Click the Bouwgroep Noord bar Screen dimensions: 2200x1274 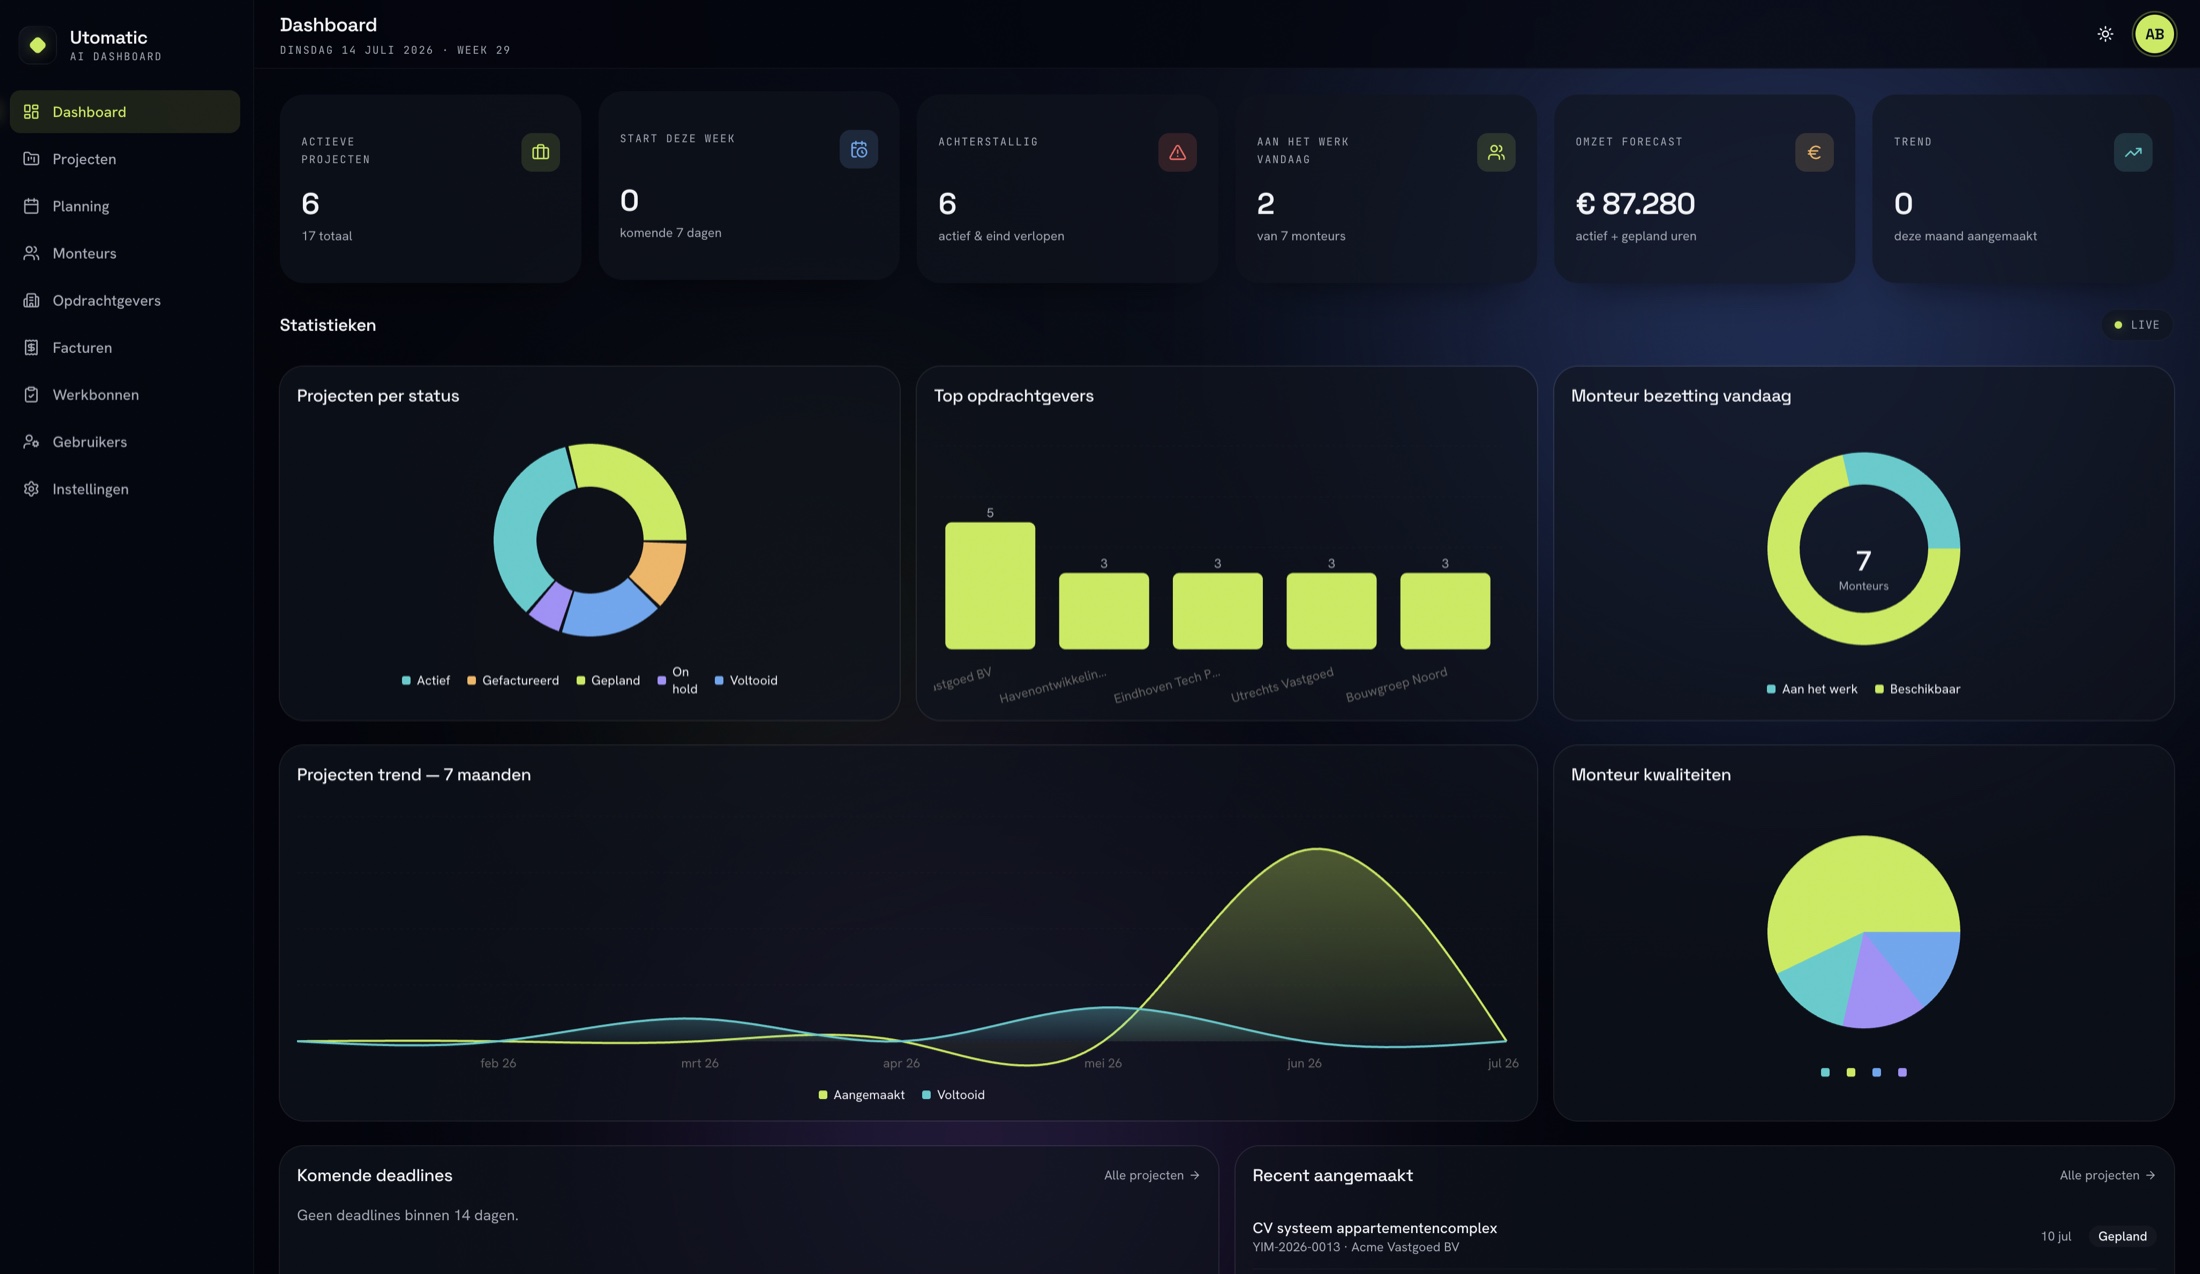(1445, 611)
